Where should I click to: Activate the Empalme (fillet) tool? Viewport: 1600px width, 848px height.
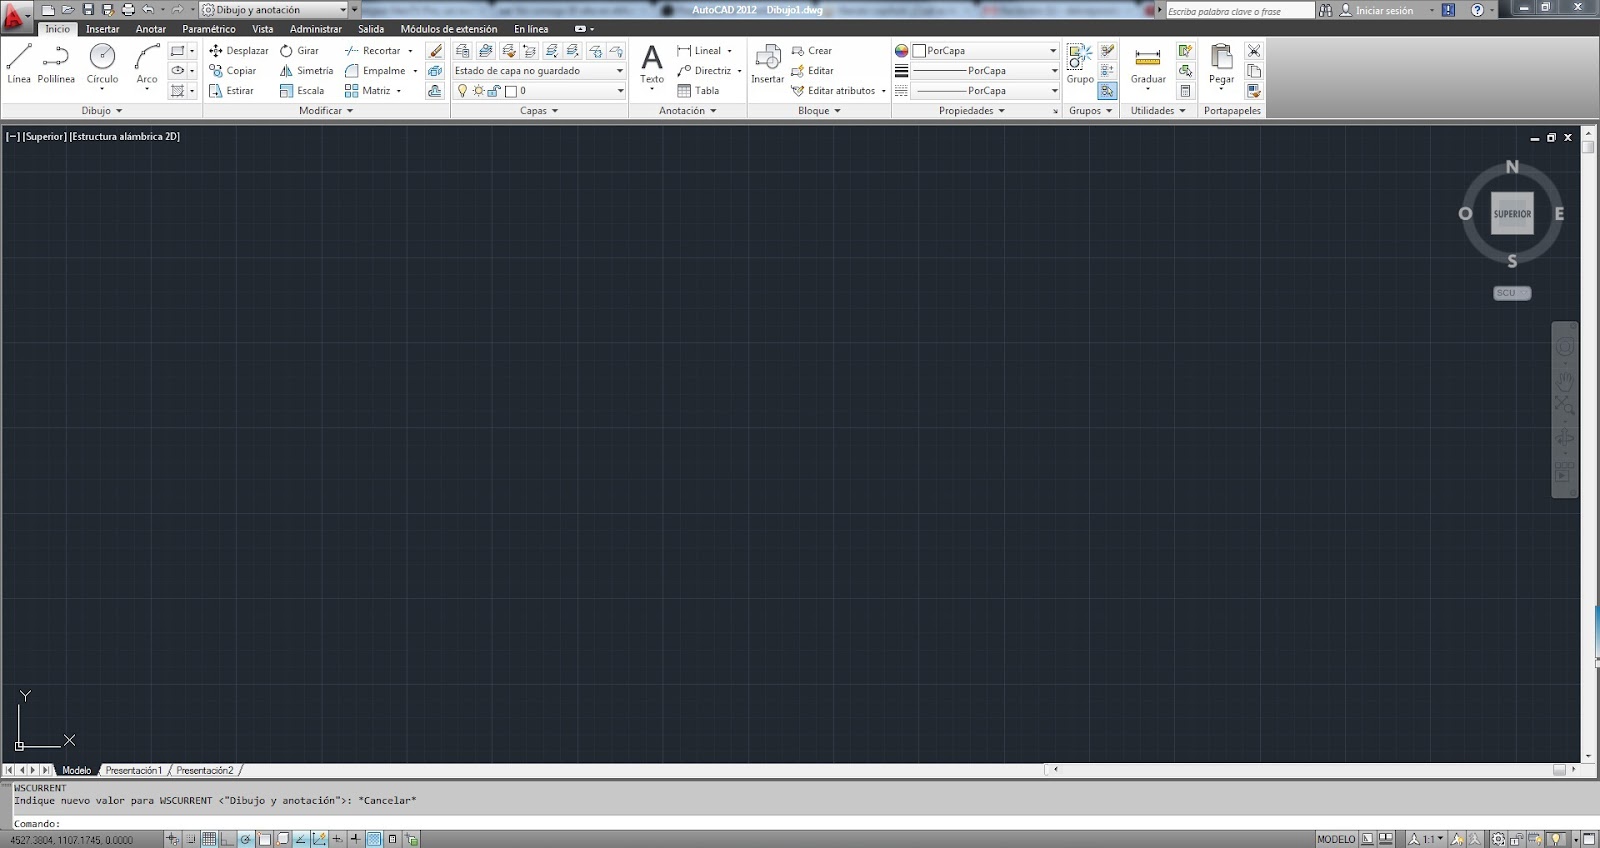(x=375, y=70)
